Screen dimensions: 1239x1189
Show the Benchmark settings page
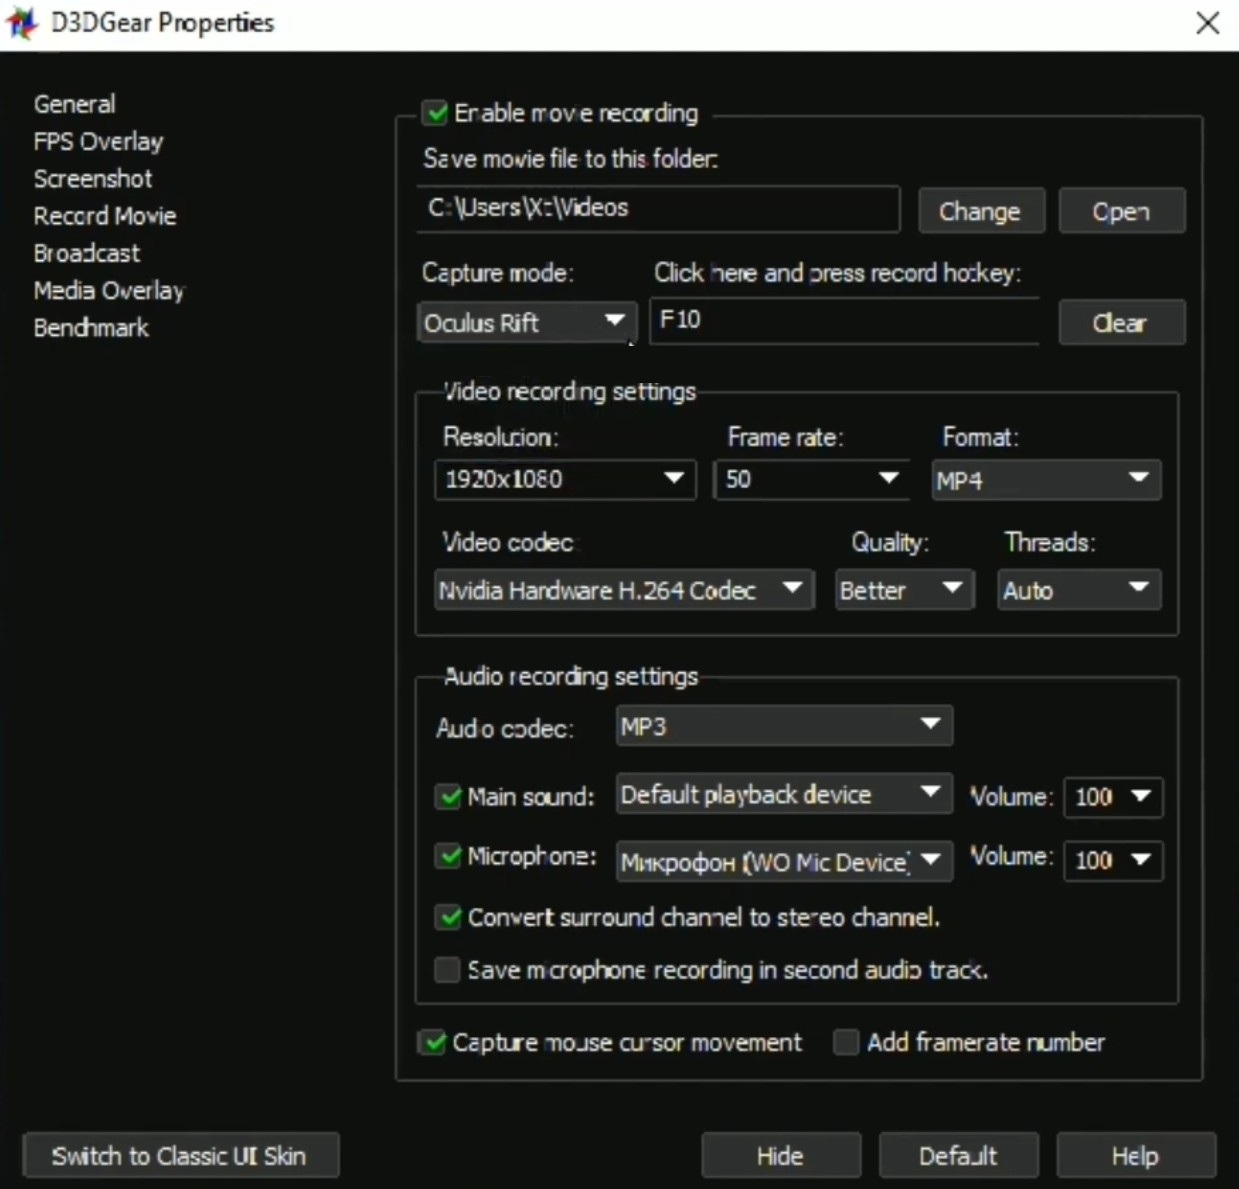91,327
